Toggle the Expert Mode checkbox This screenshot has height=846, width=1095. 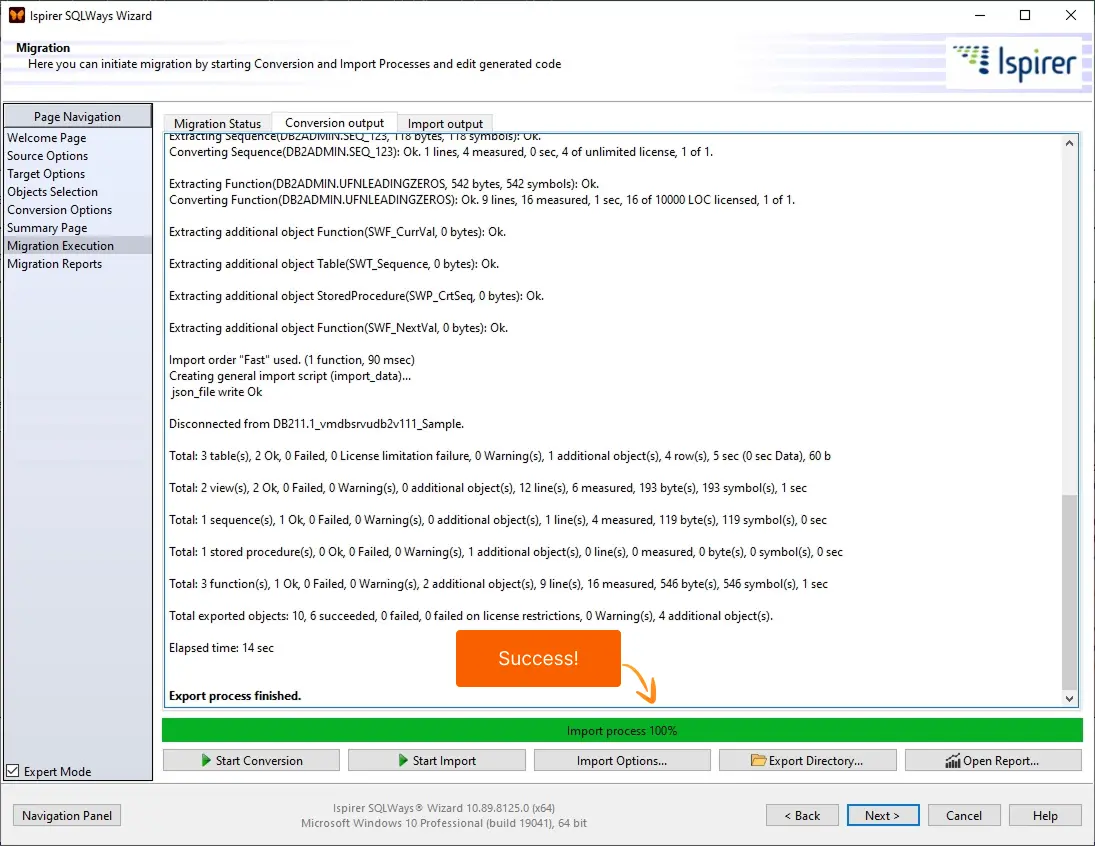tap(13, 771)
